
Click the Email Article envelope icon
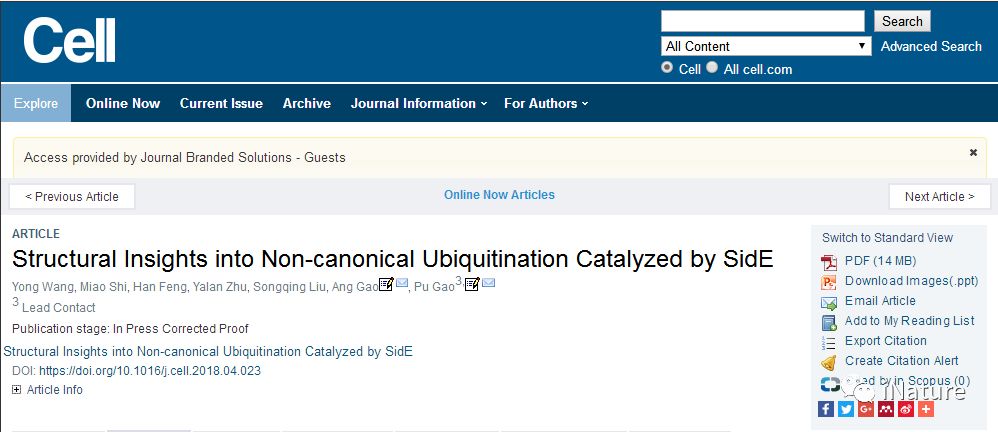pyautogui.click(x=829, y=302)
